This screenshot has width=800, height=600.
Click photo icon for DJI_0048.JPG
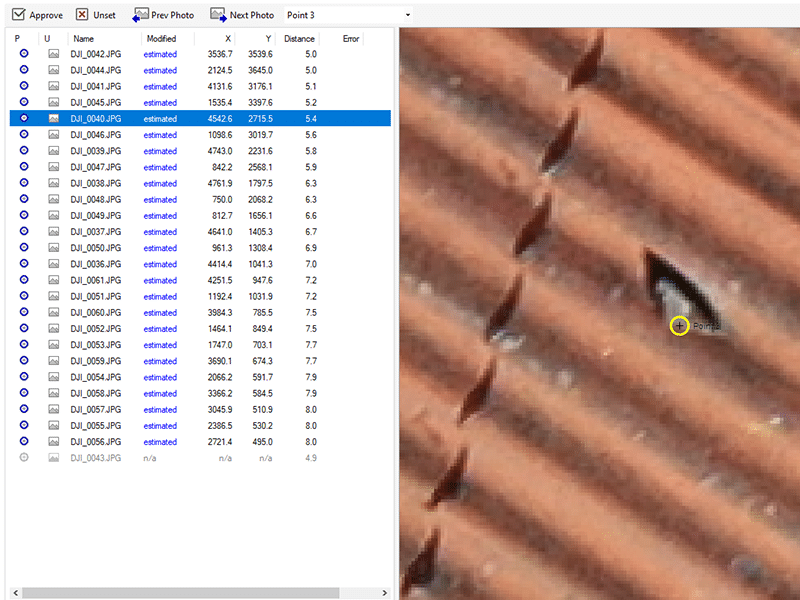(54, 199)
